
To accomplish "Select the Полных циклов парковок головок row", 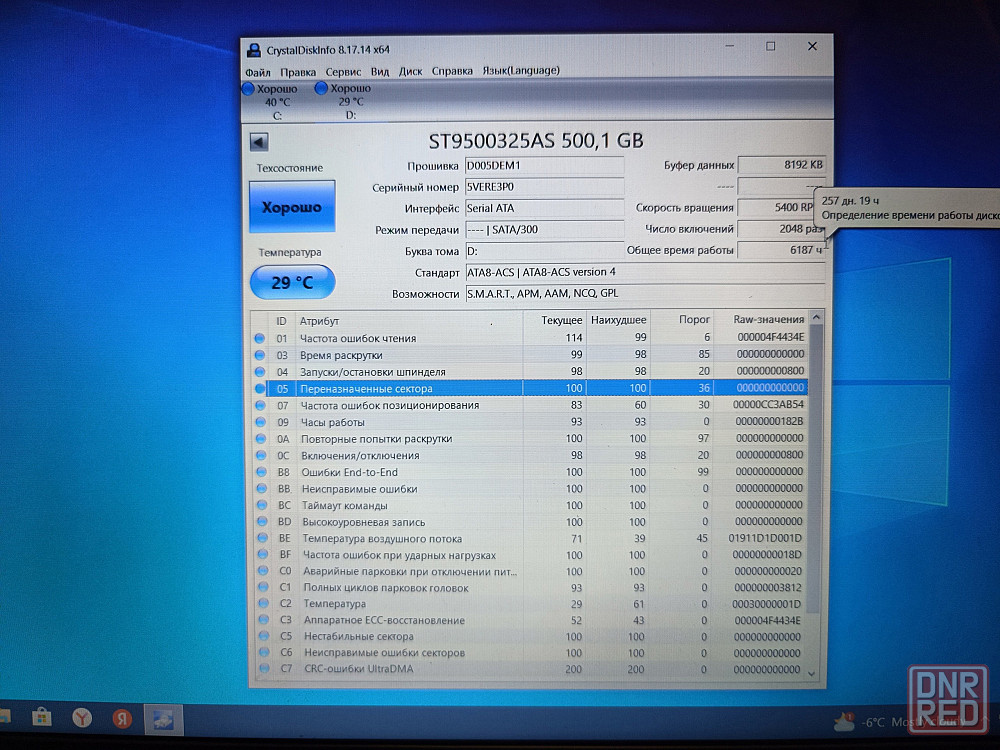I will click(x=530, y=587).
